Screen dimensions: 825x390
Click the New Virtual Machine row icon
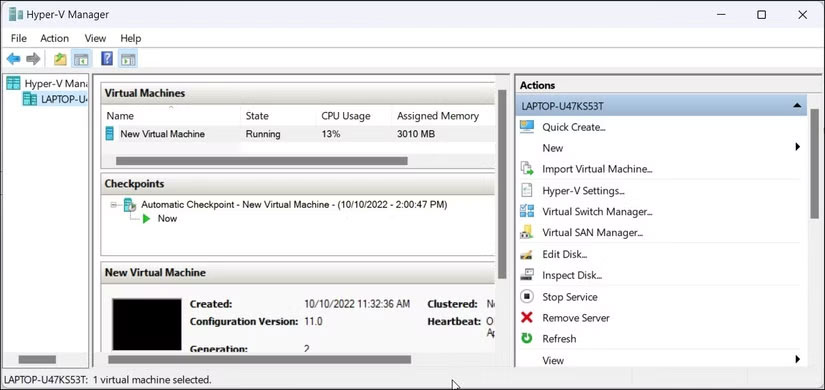pyautogui.click(x=109, y=134)
